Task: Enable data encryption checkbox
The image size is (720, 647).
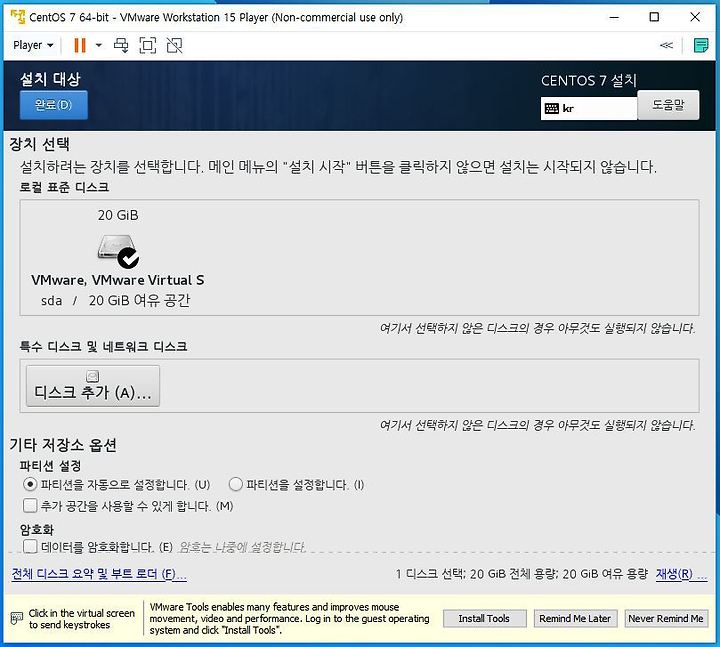Action: 30,546
